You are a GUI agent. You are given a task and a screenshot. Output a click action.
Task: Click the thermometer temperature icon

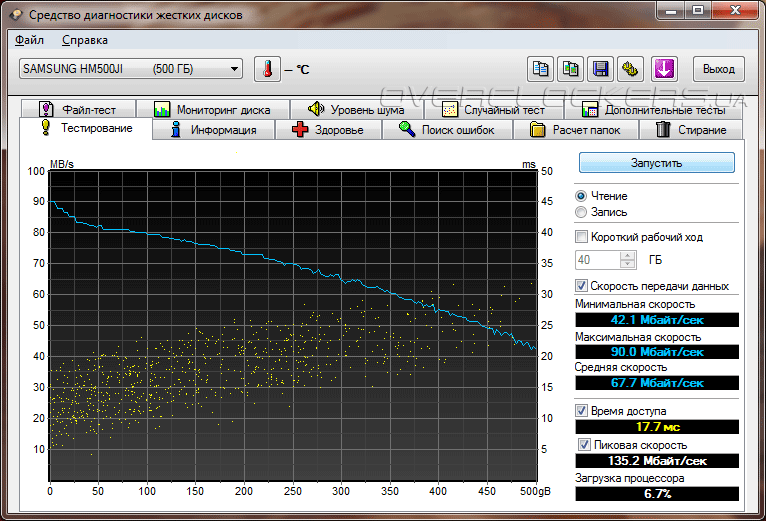point(267,69)
